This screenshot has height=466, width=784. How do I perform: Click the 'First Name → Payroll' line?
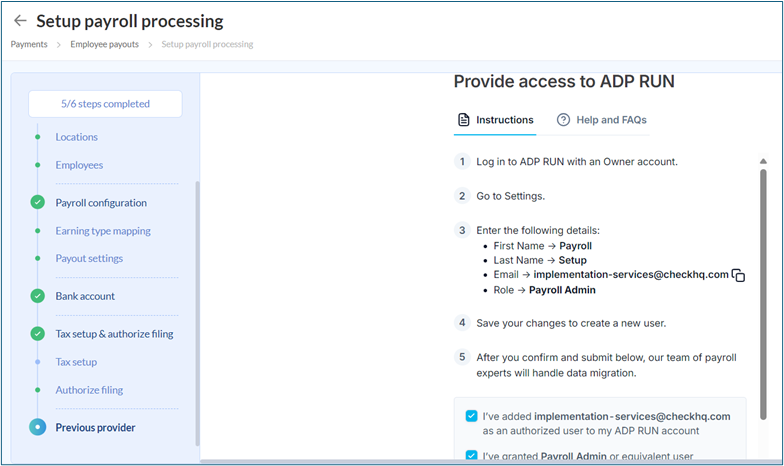tap(542, 246)
